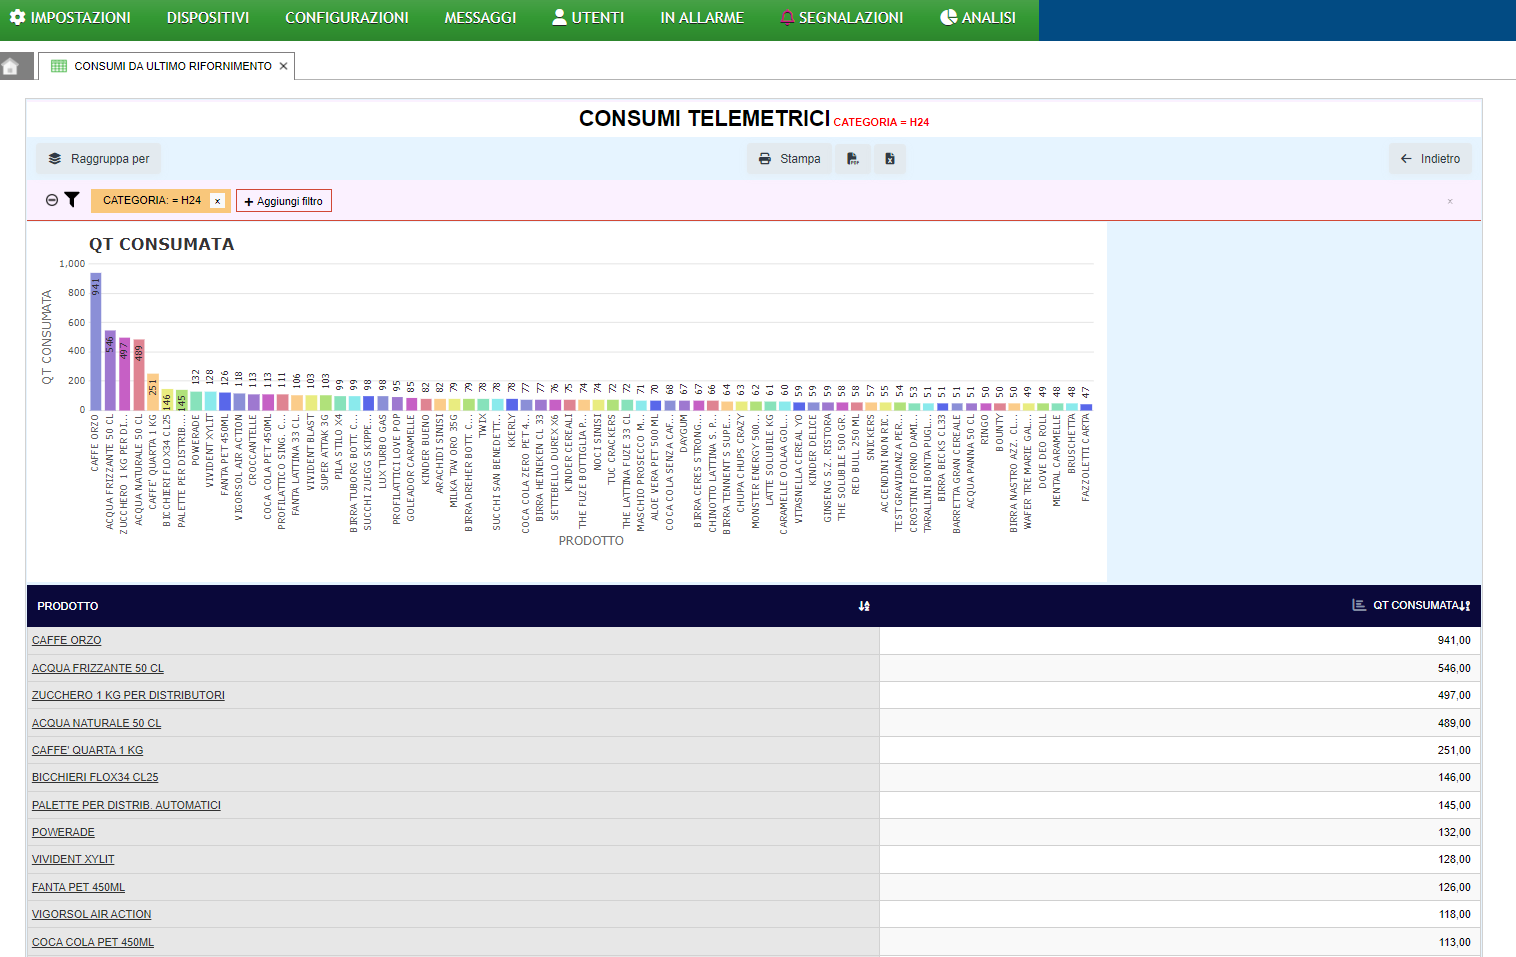1516x957 pixels.
Task: Open the CONFIGURAZIONI menu
Action: (347, 18)
